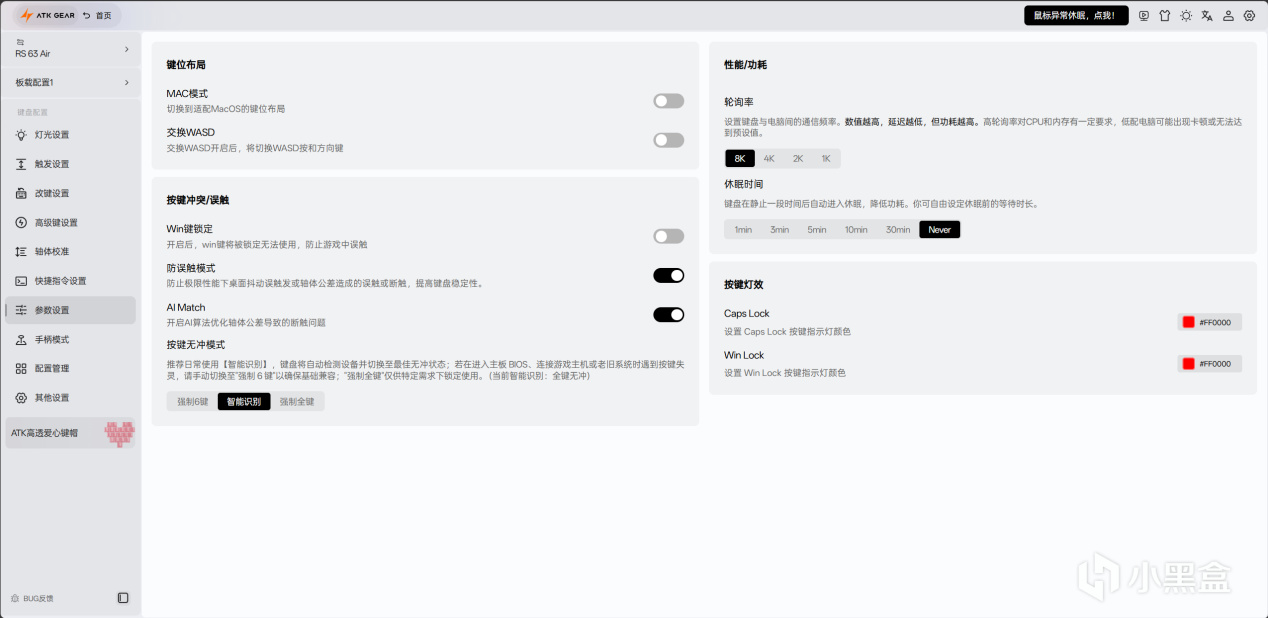Select 强制全键 rollover mode
Image resolution: width=1268 pixels, height=618 pixels.
coord(297,402)
